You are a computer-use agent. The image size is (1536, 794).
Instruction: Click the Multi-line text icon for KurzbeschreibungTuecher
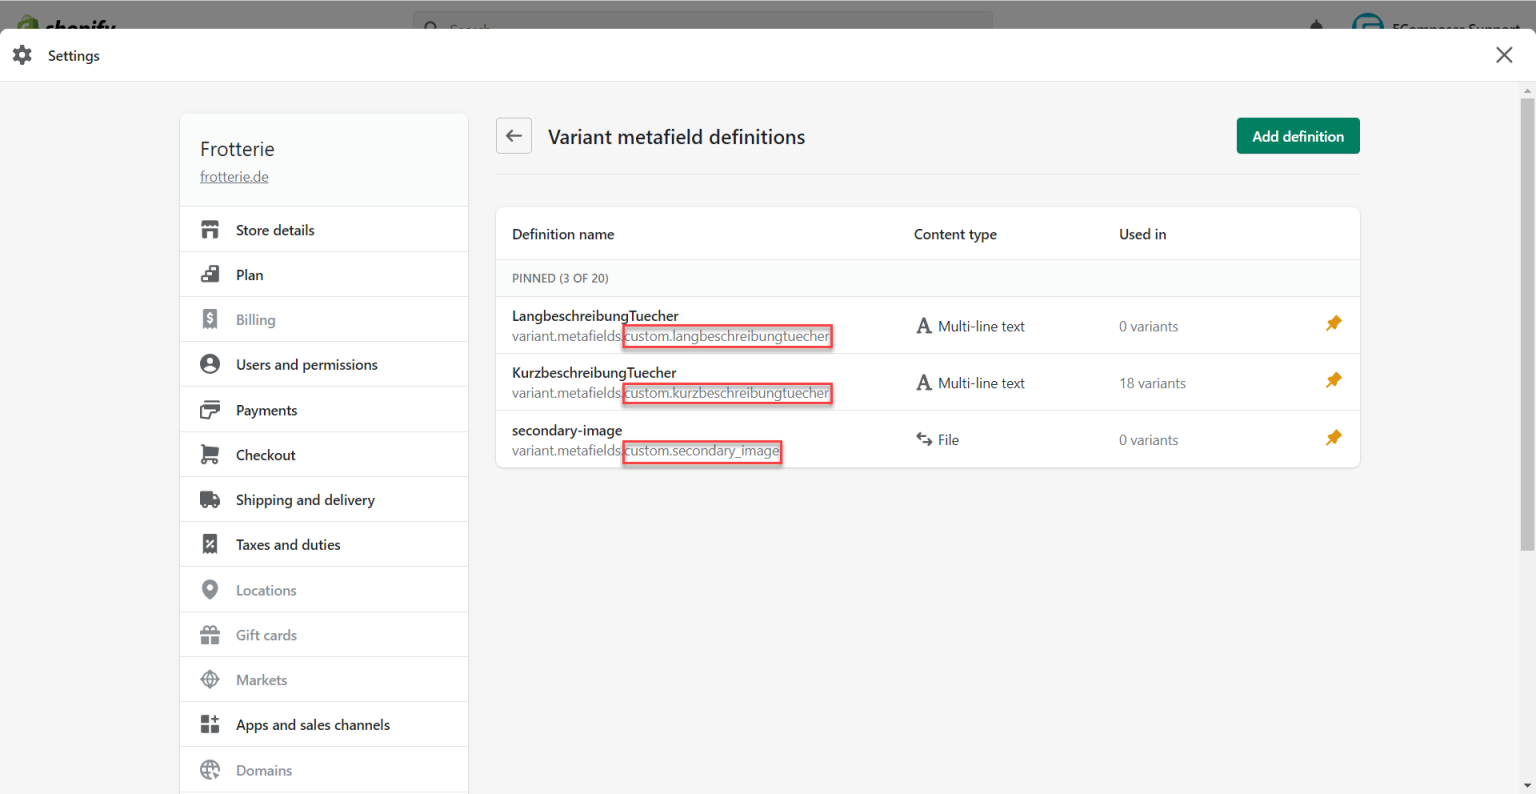[x=922, y=381]
